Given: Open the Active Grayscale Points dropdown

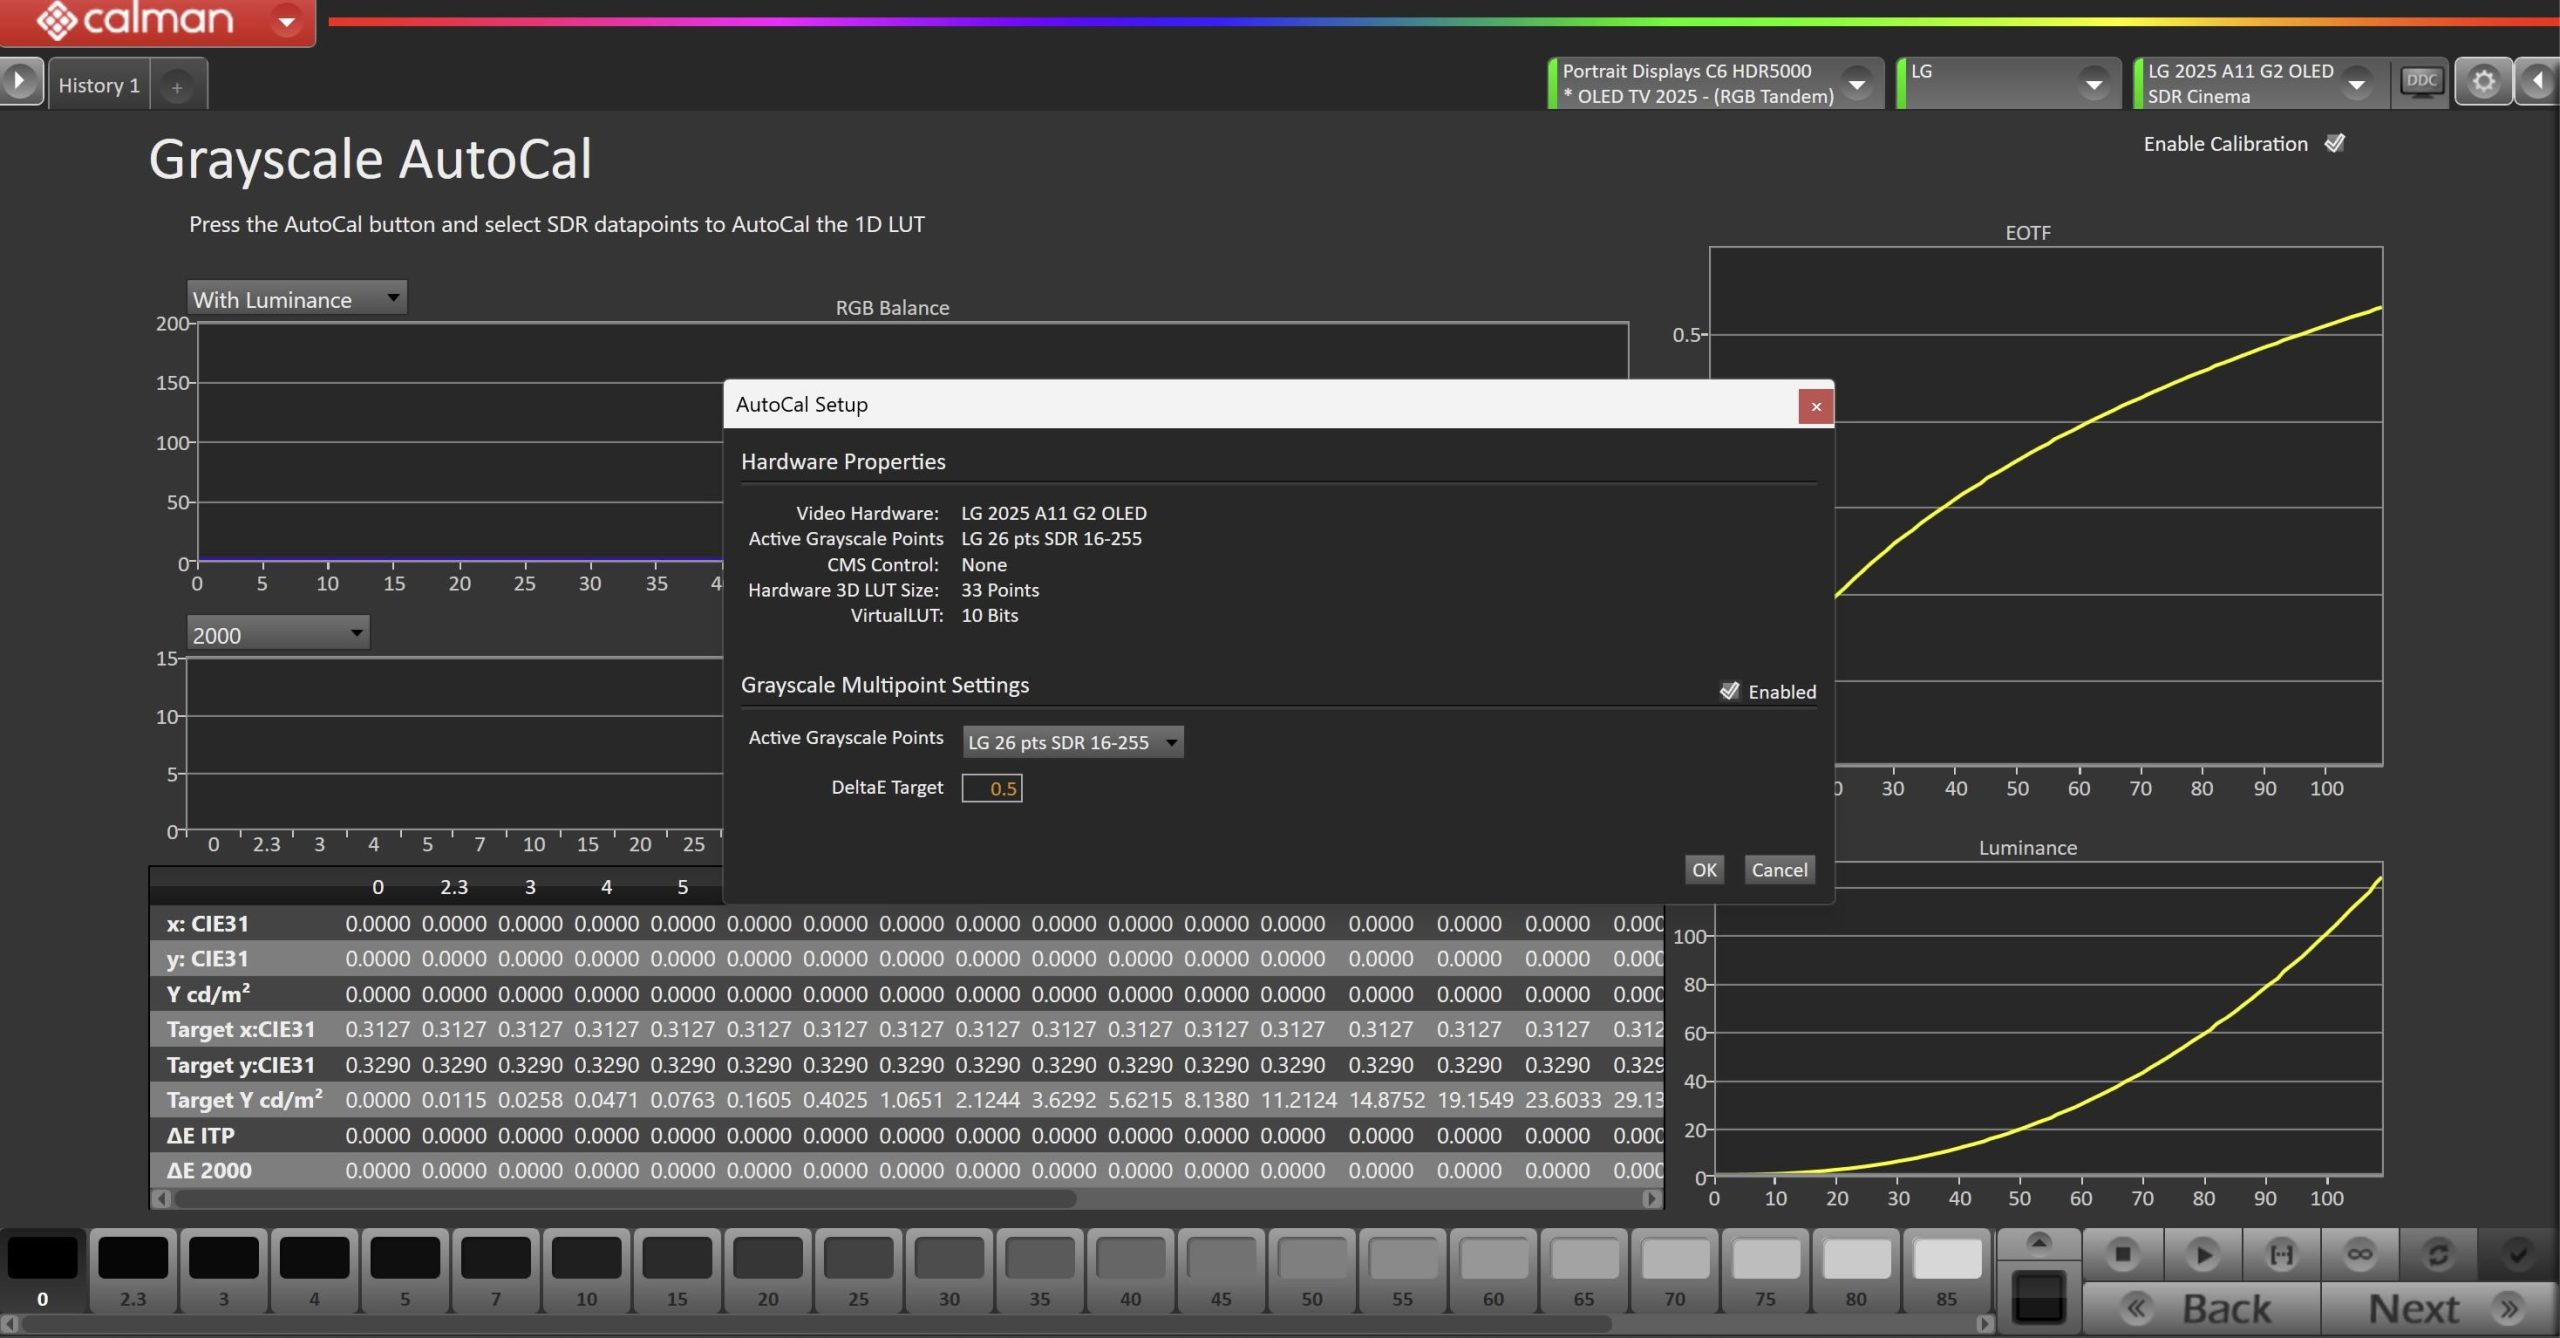Looking at the screenshot, I should [1073, 742].
